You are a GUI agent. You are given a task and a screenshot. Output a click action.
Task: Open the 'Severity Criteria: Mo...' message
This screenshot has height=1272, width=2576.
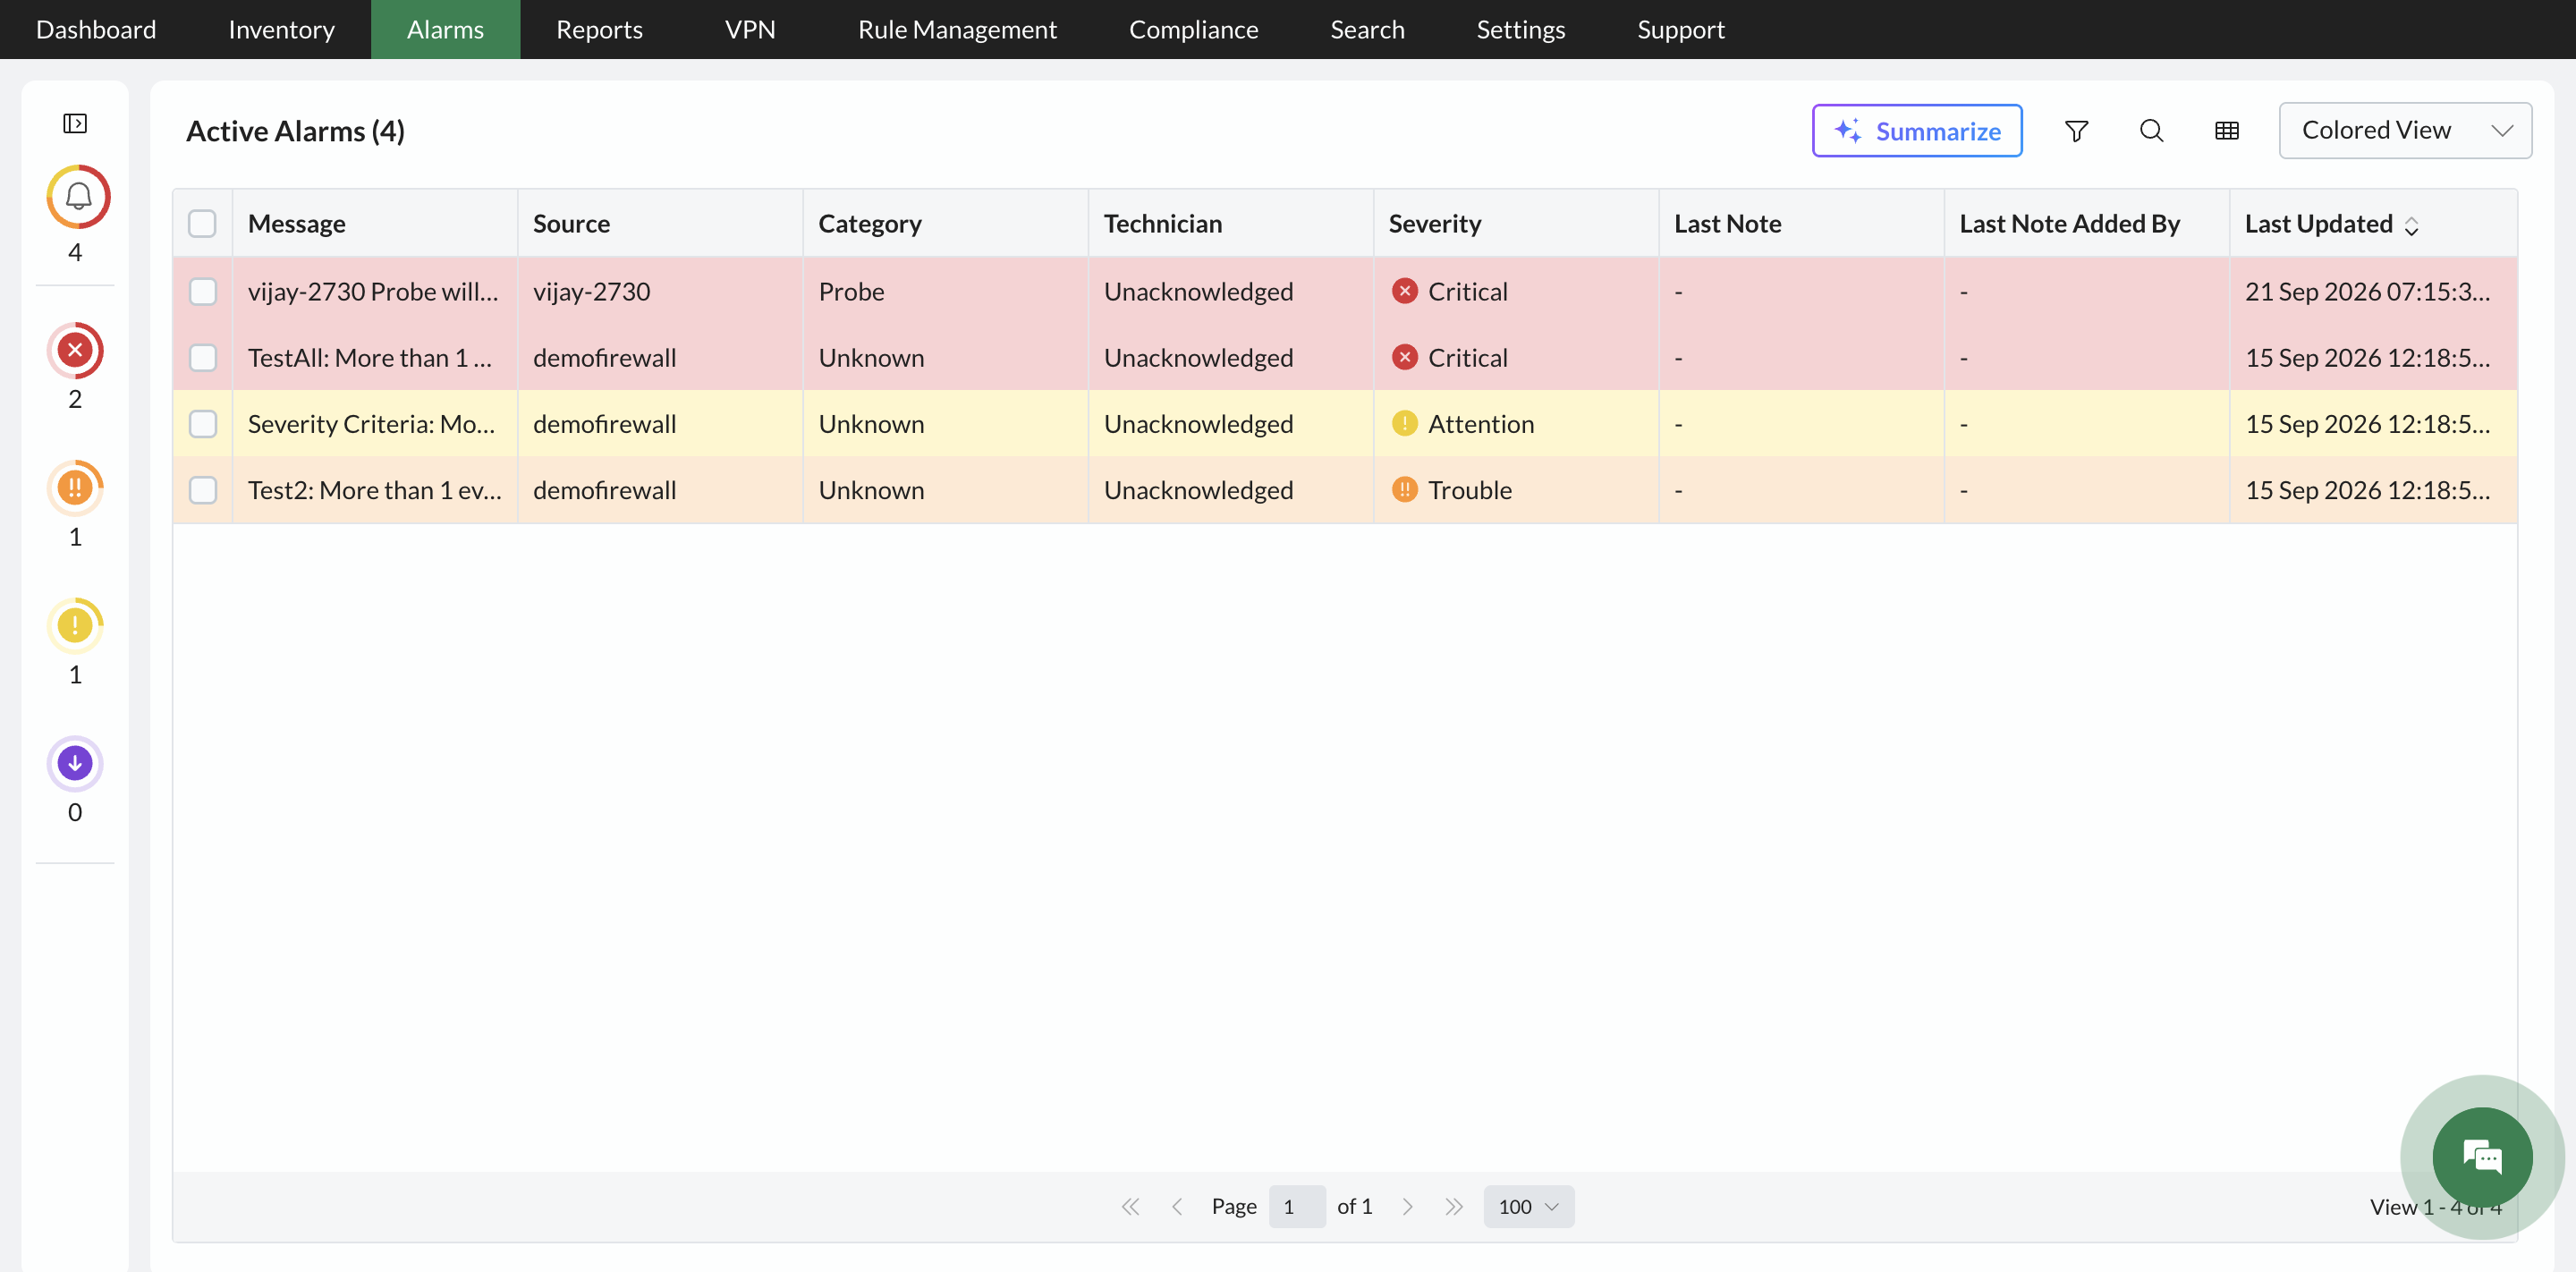pyautogui.click(x=371, y=423)
